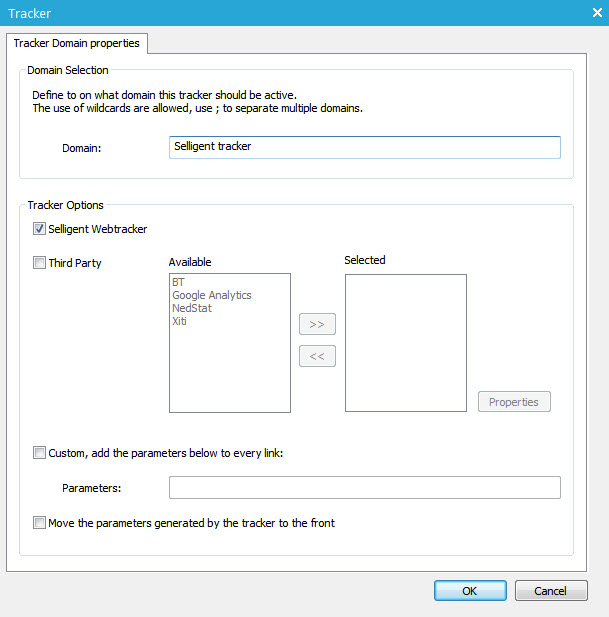Image resolution: width=609 pixels, height=617 pixels.
Task: Click inside the Selected trackers list box
Action: pyautogui.click(x=405, y=342)
